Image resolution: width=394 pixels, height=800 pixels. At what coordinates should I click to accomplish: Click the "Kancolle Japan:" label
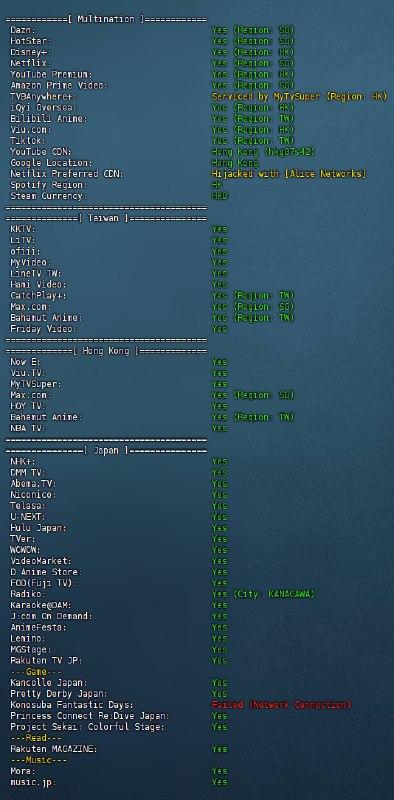tap(48, 683)
